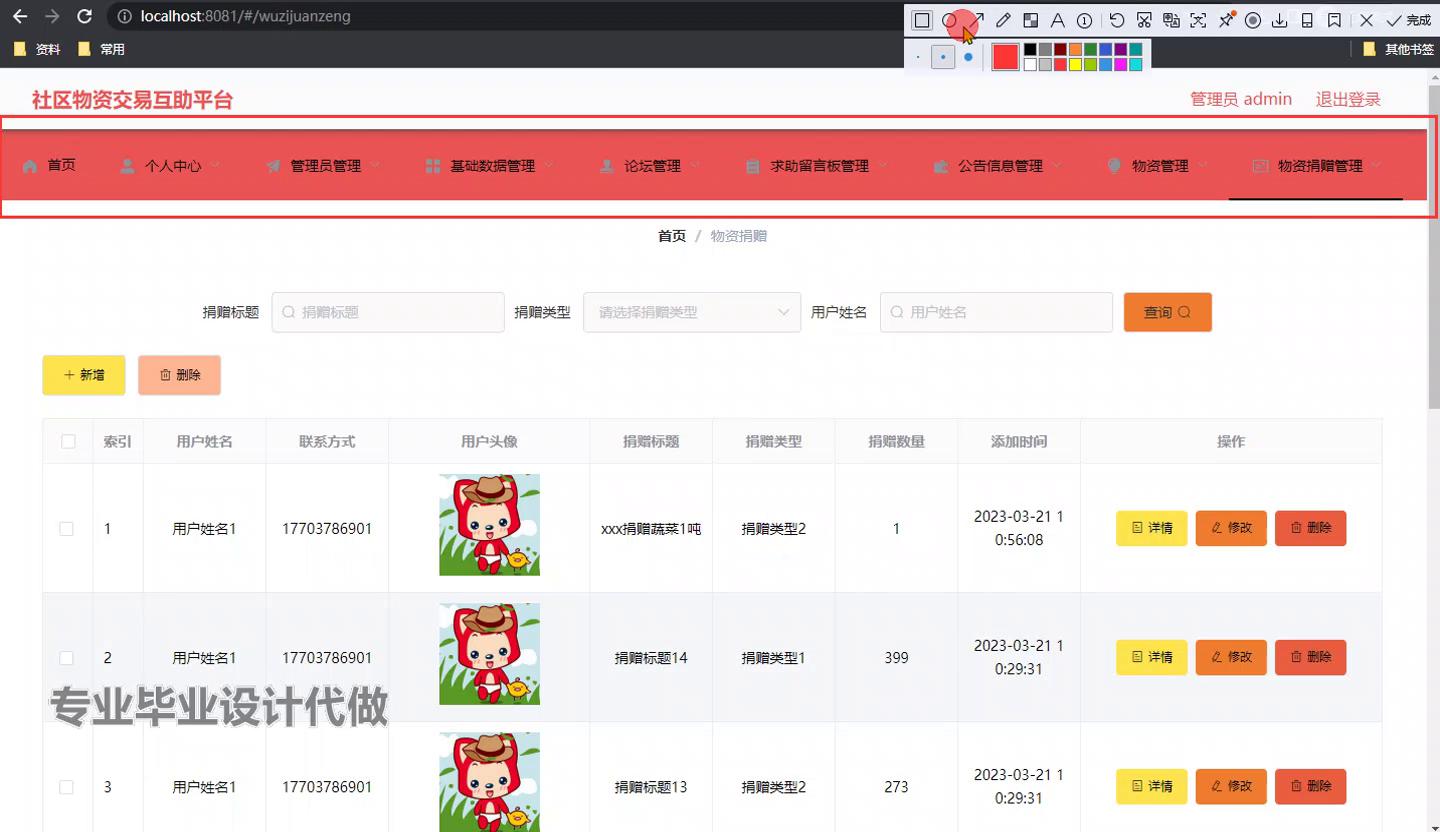
Task: Open the 论坛管理 menu
Action: point(651,166)
